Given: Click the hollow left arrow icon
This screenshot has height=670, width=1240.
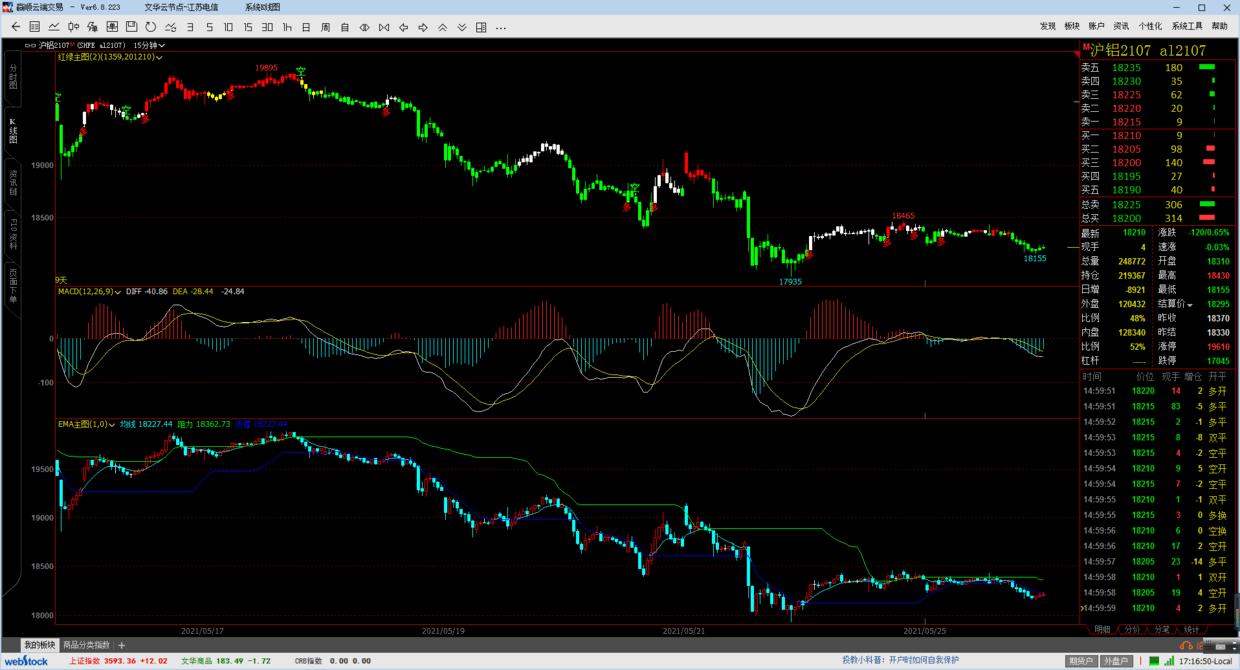Looking at the screenshot, I should [x=403, y=27].
